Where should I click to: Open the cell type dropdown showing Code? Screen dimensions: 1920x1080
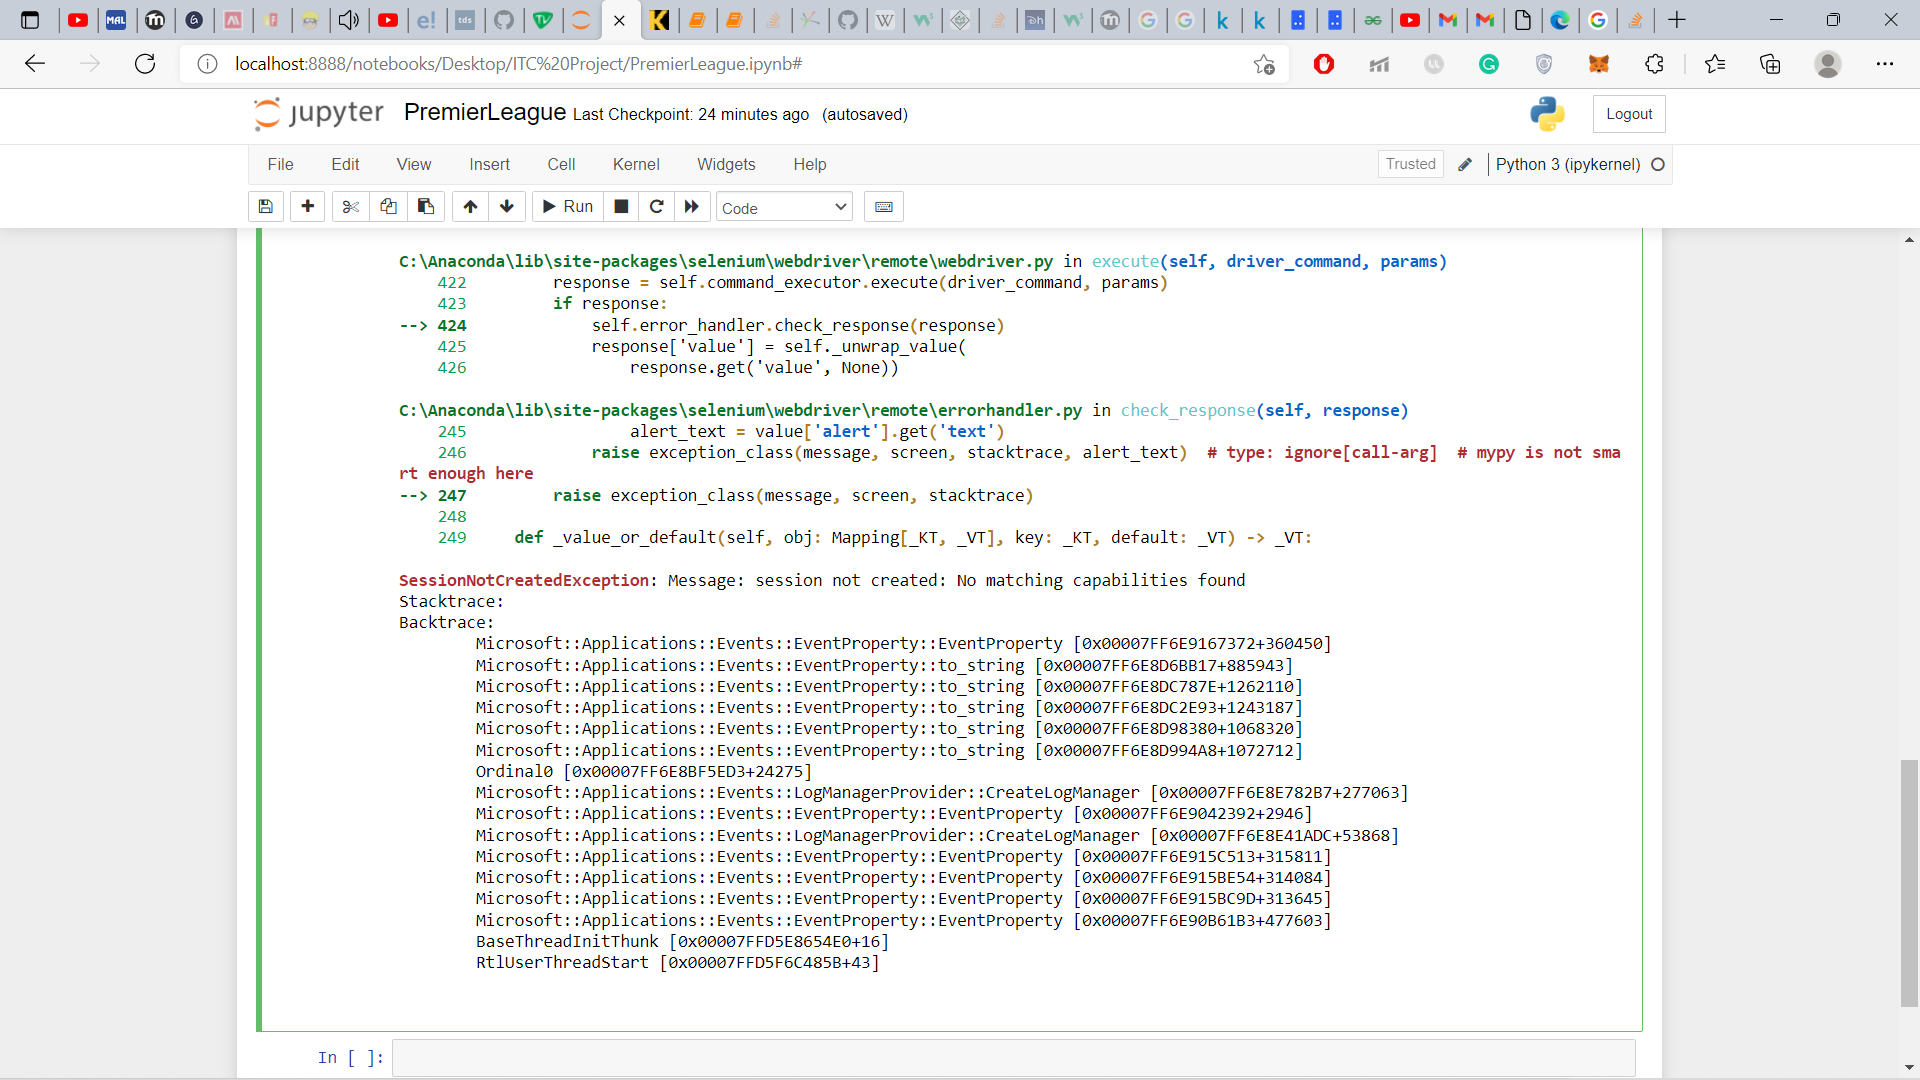click(x=784, y=207)
